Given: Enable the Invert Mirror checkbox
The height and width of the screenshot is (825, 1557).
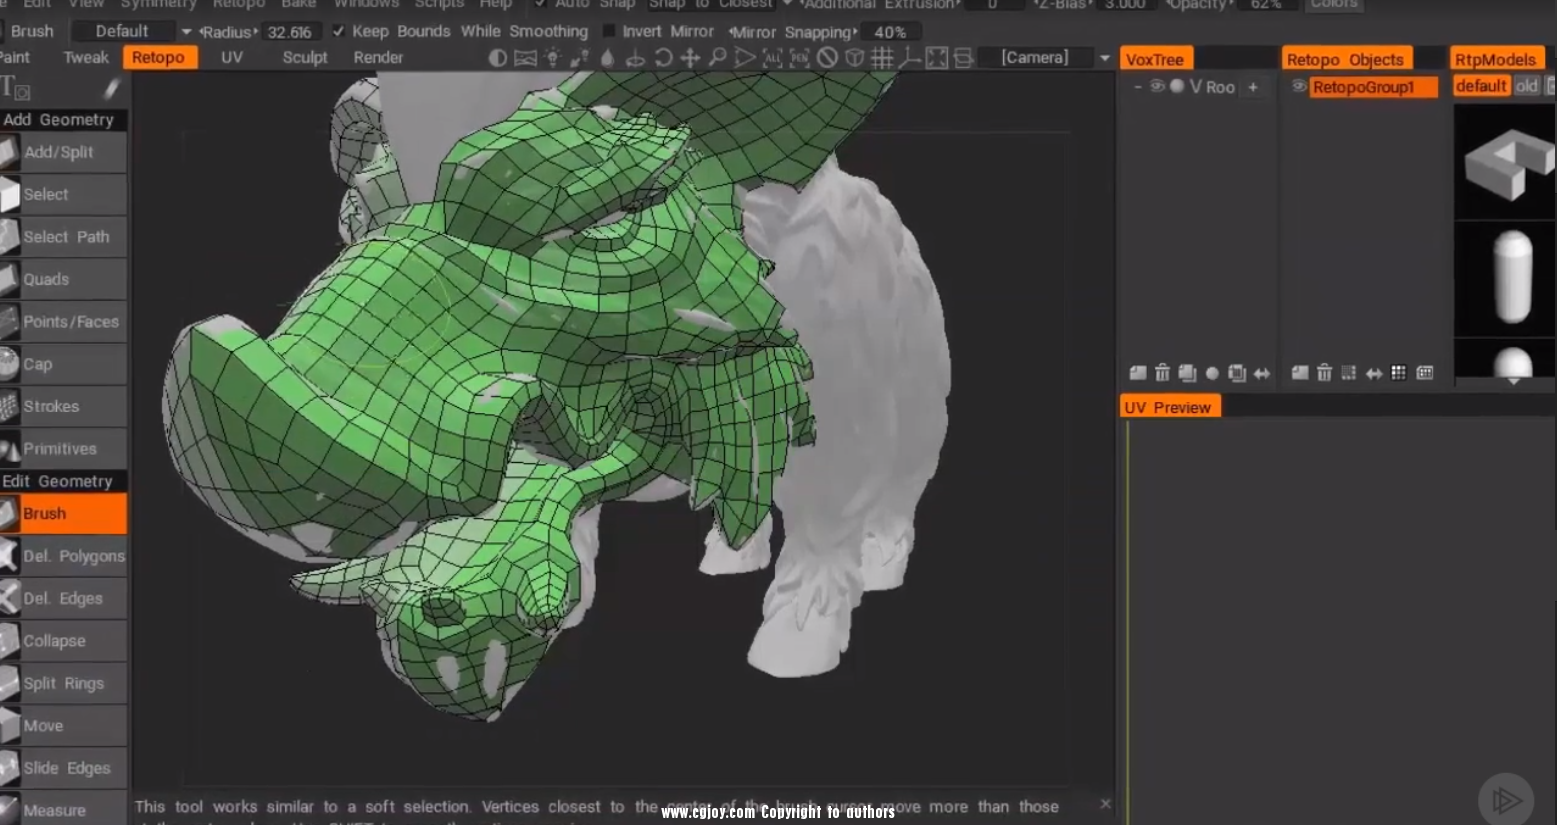Looking at the screenshot, I should (608, 31).
